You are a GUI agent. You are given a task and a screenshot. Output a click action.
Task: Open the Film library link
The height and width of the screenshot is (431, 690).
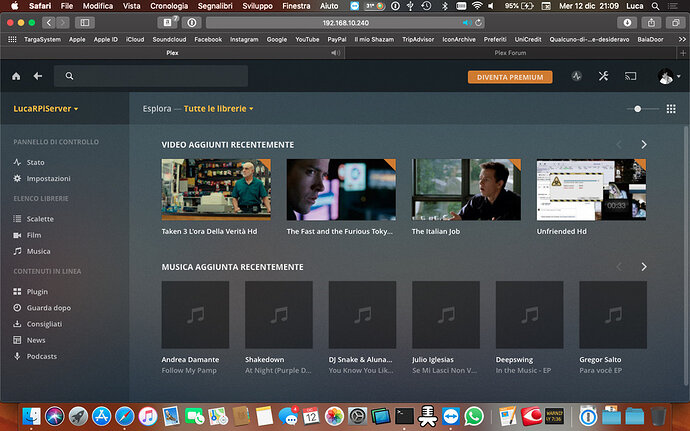pyautogui.click(x=34, y=235)
